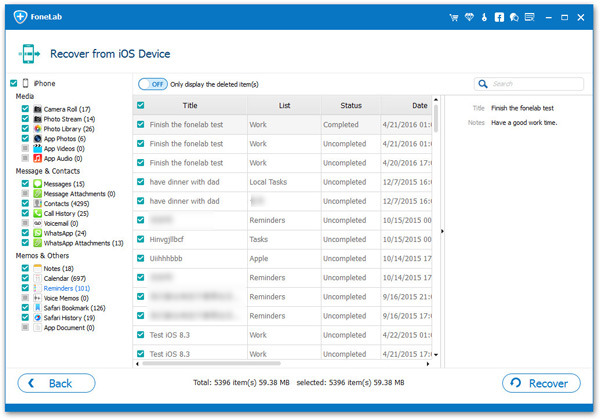Select the App Videos icon
Image resolution: width=600 pixels, height=419 pixels.
pyautogui.click(x=38, y=148)
